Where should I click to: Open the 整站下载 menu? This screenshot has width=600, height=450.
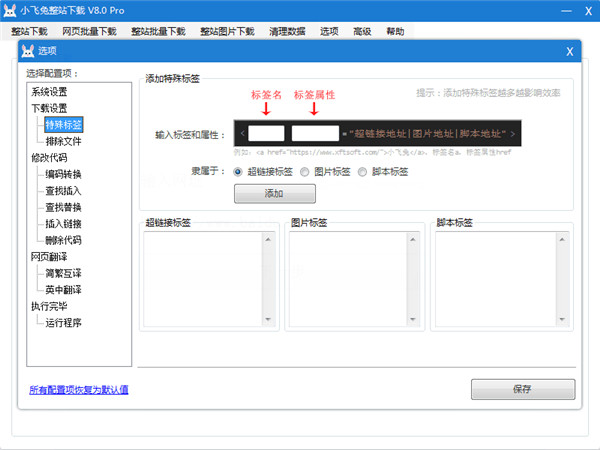(x=29, y=31)
